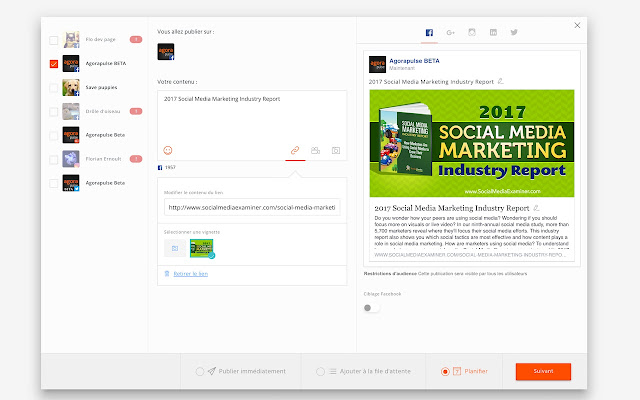Edit the preview link title pencil icon

tap(536, 208)
